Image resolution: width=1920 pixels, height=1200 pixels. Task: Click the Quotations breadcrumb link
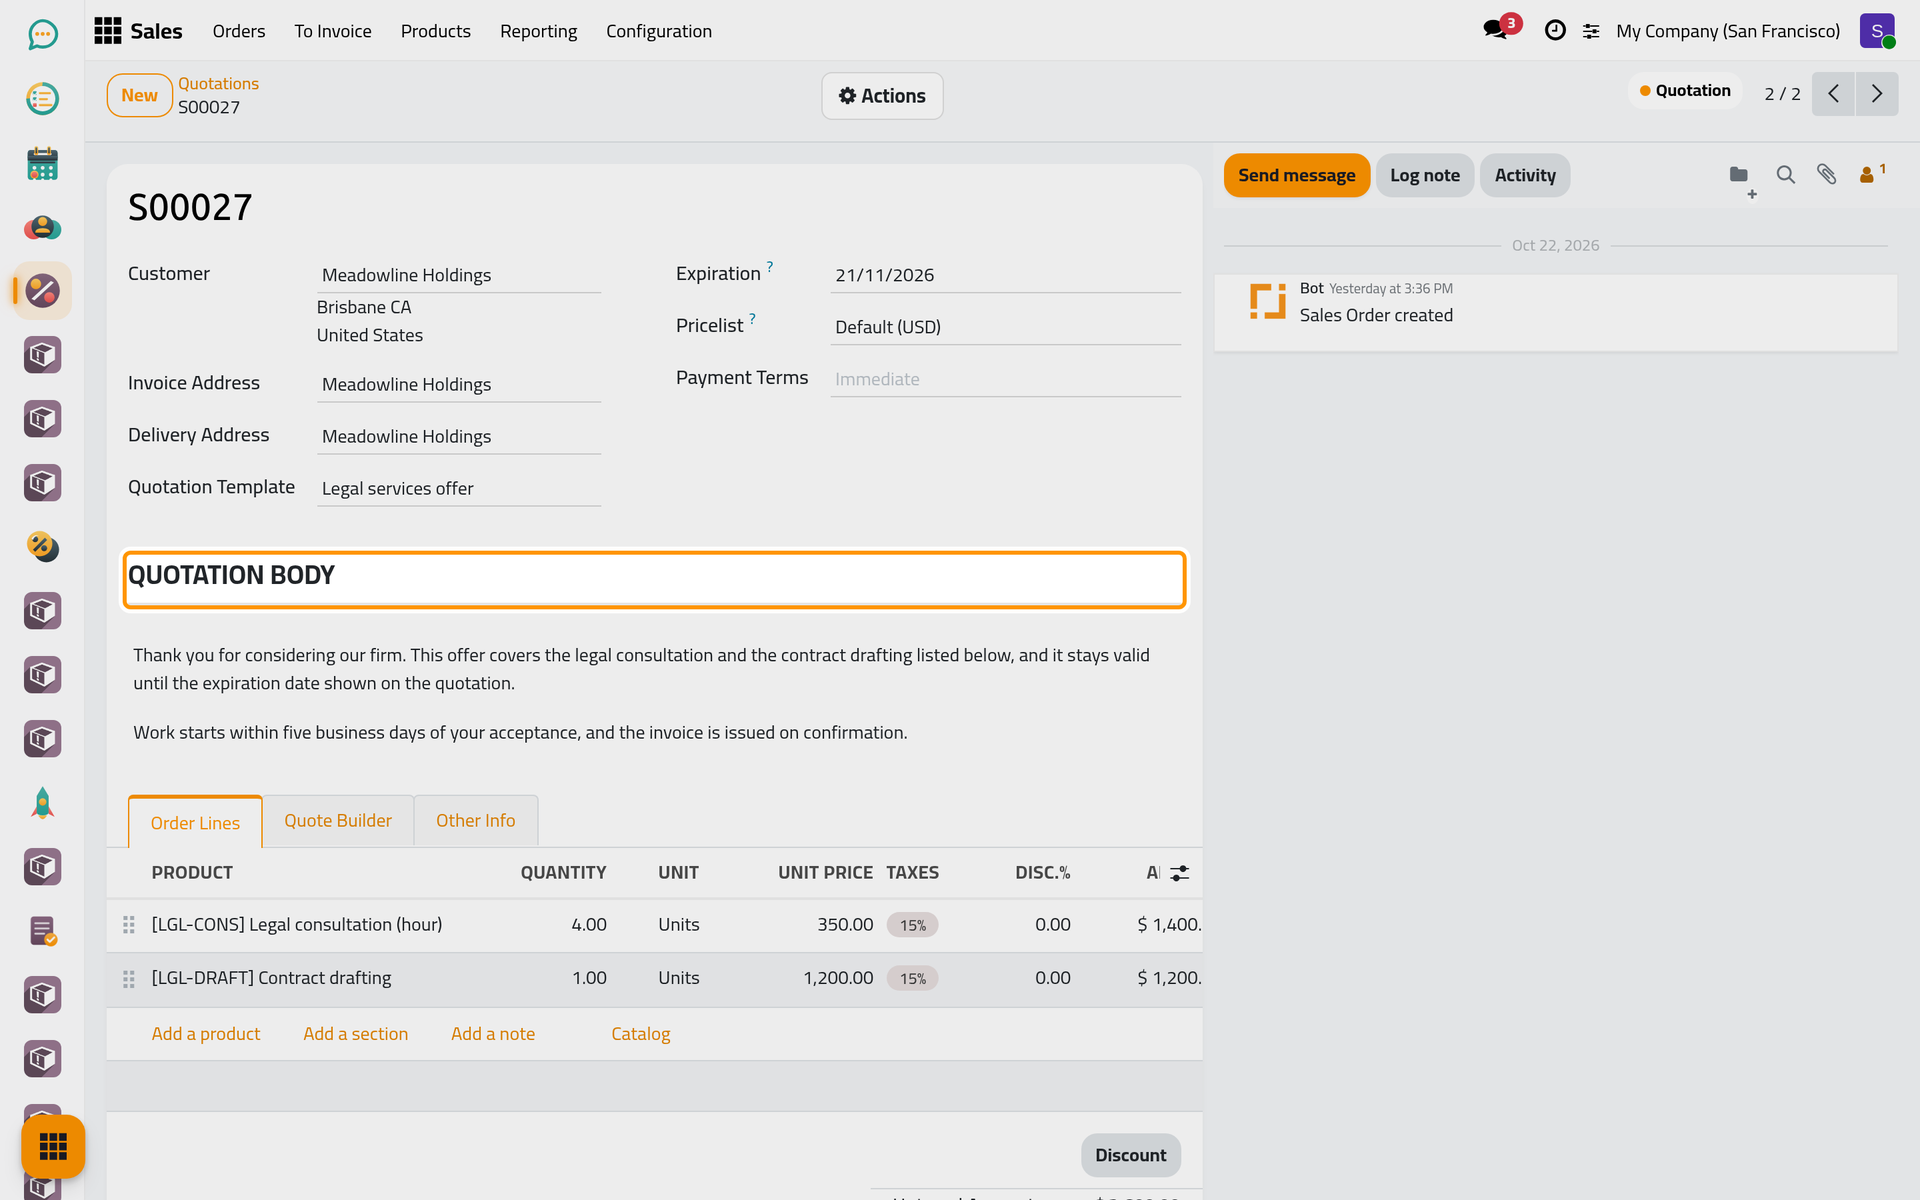point(219,84)
